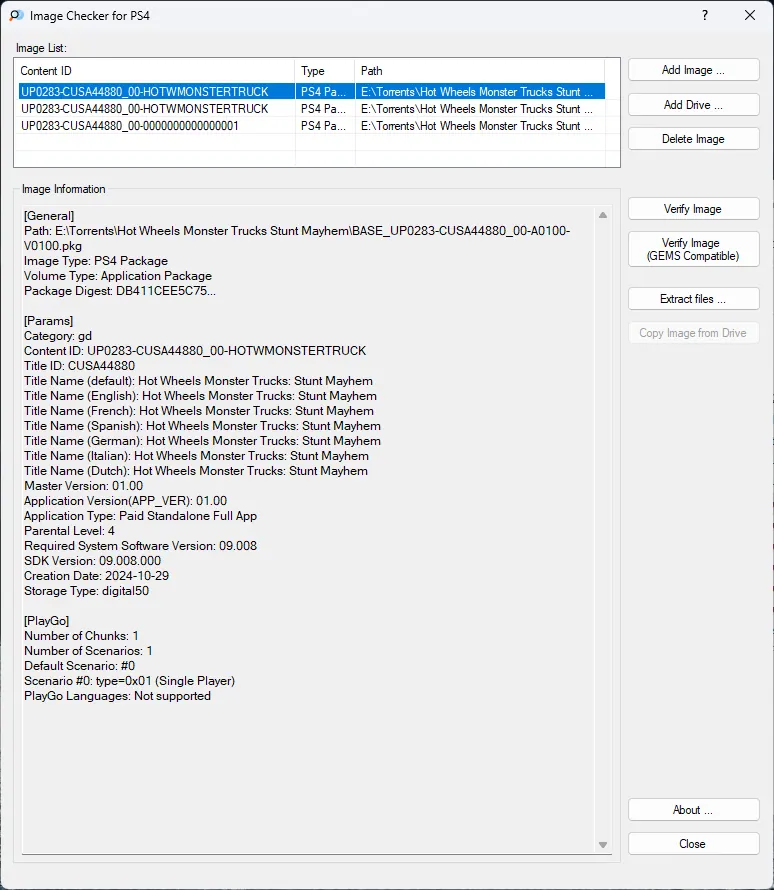Viewport: 774px width, 890px height.
Task: Click the Application Version(APP_VER) line
Action: click(125, 501)
